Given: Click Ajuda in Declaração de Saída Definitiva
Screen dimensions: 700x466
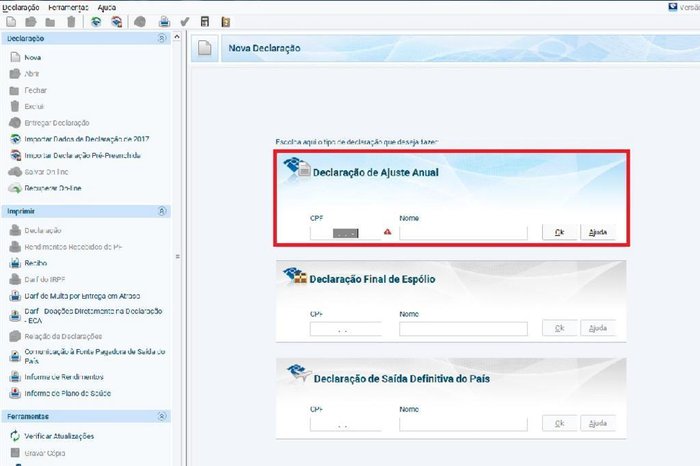Looking at the screenshot, I should pyautogui.click(x=598, y=423).
